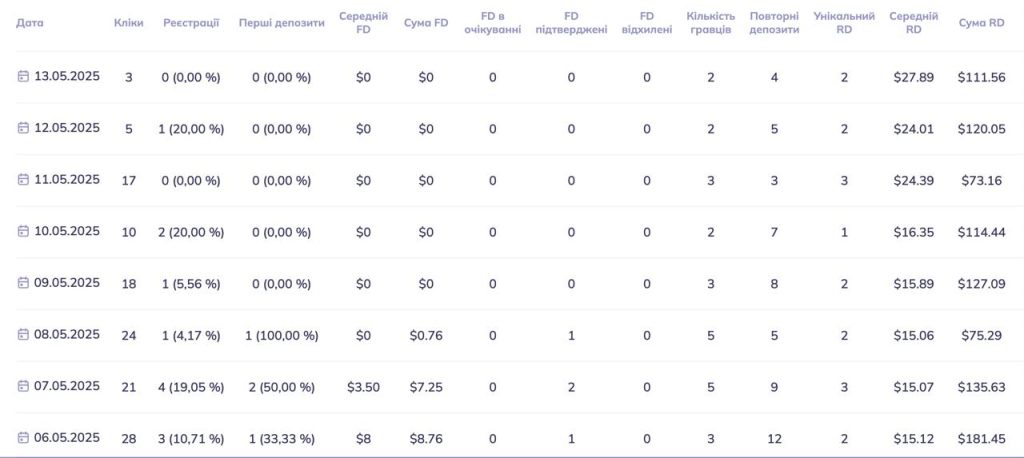
Task: Select the $181.45 Сума RD cell
Action: click(982, 438)
